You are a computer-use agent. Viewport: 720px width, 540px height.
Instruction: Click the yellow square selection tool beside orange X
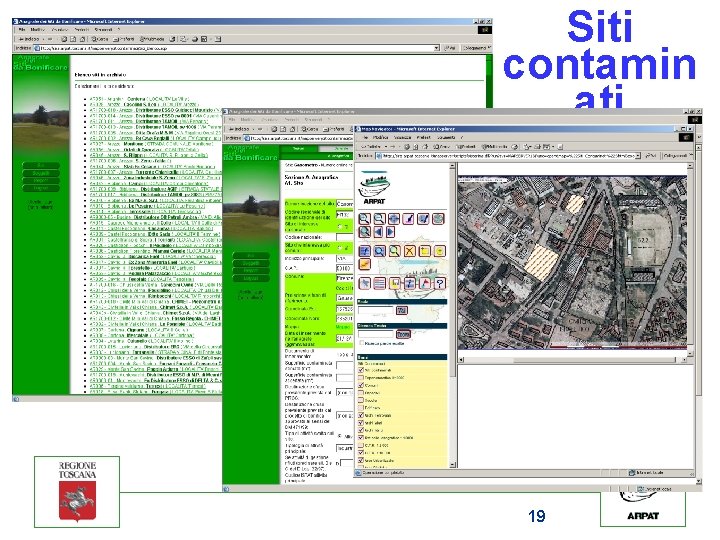425,251
